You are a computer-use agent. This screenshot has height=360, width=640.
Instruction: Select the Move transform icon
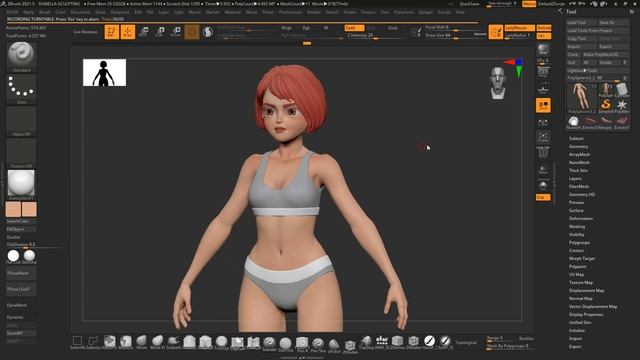(x=144, y=32)
